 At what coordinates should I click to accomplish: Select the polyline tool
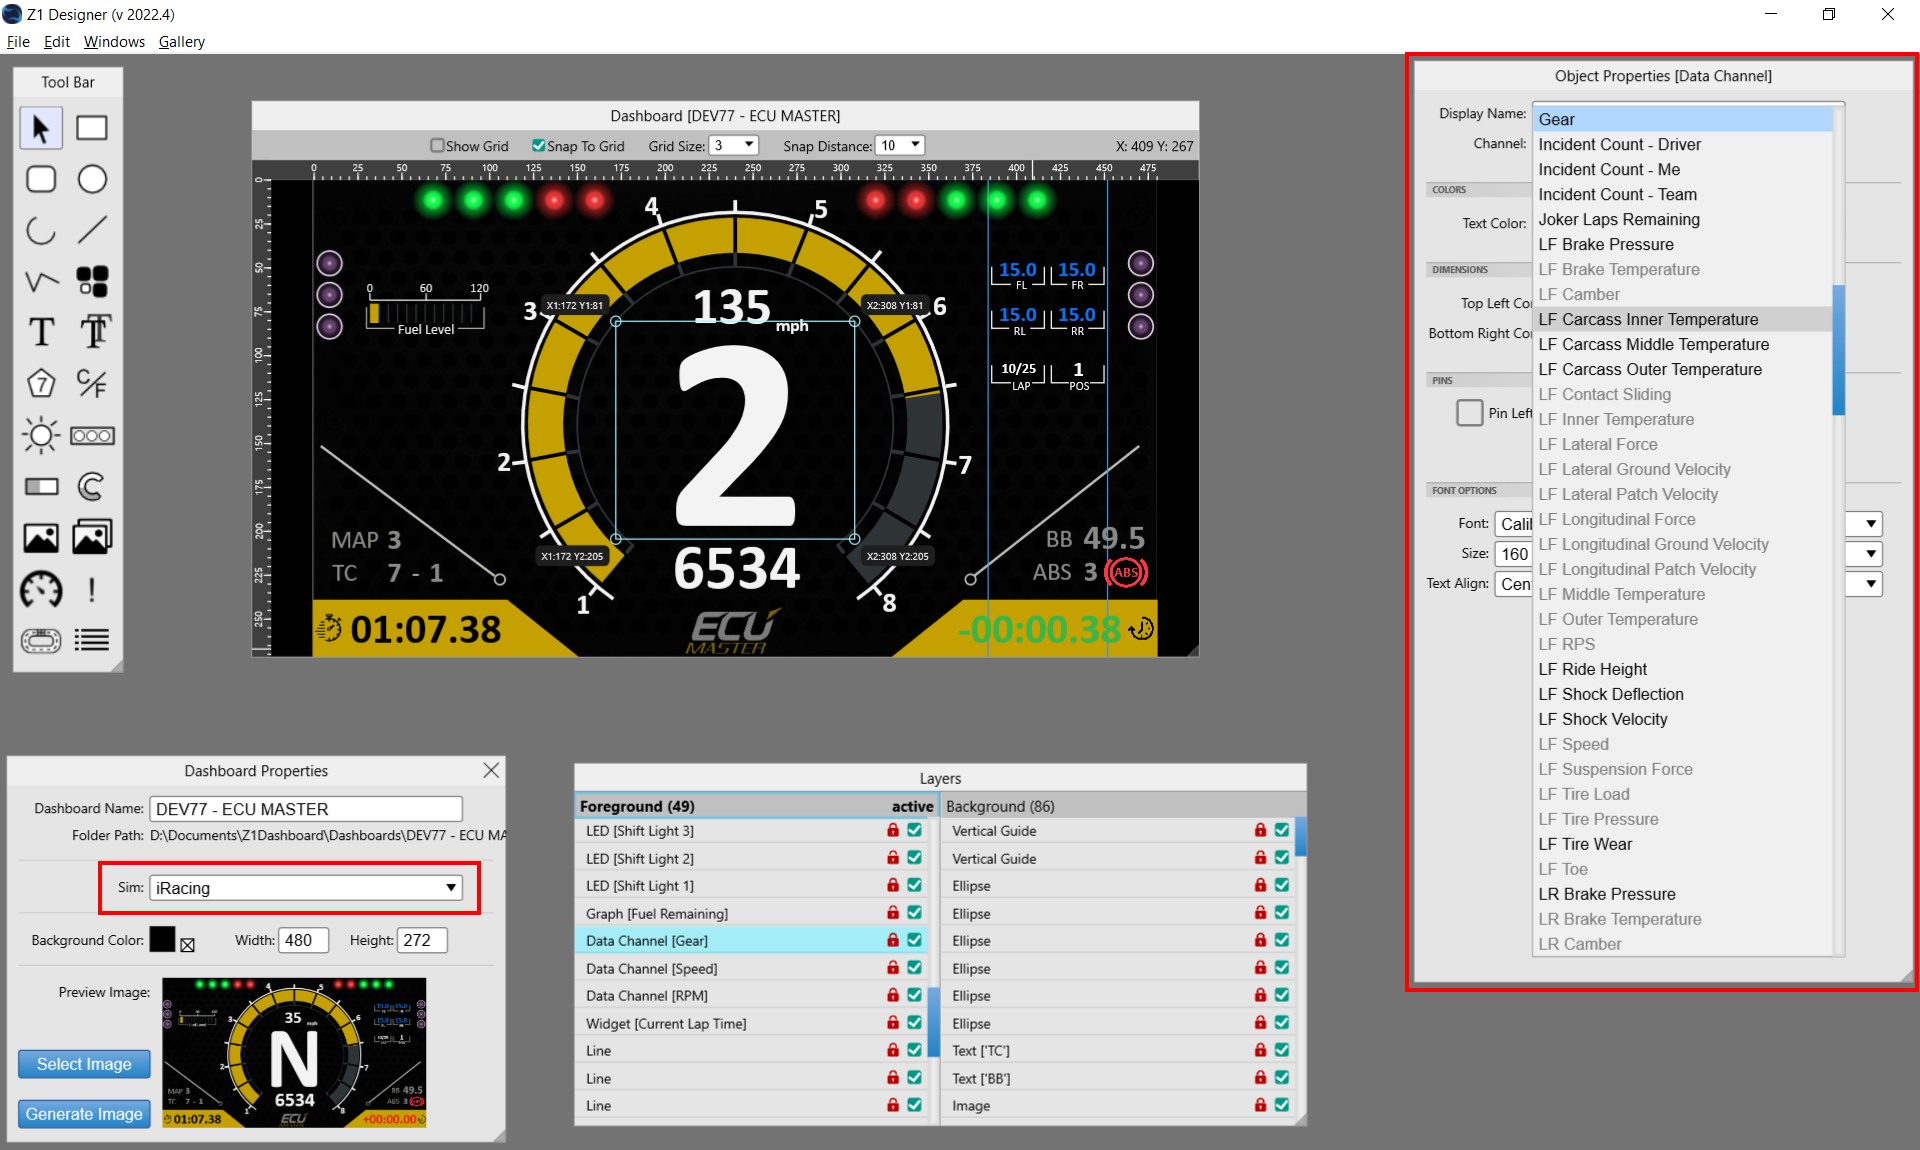coord(41,281)
